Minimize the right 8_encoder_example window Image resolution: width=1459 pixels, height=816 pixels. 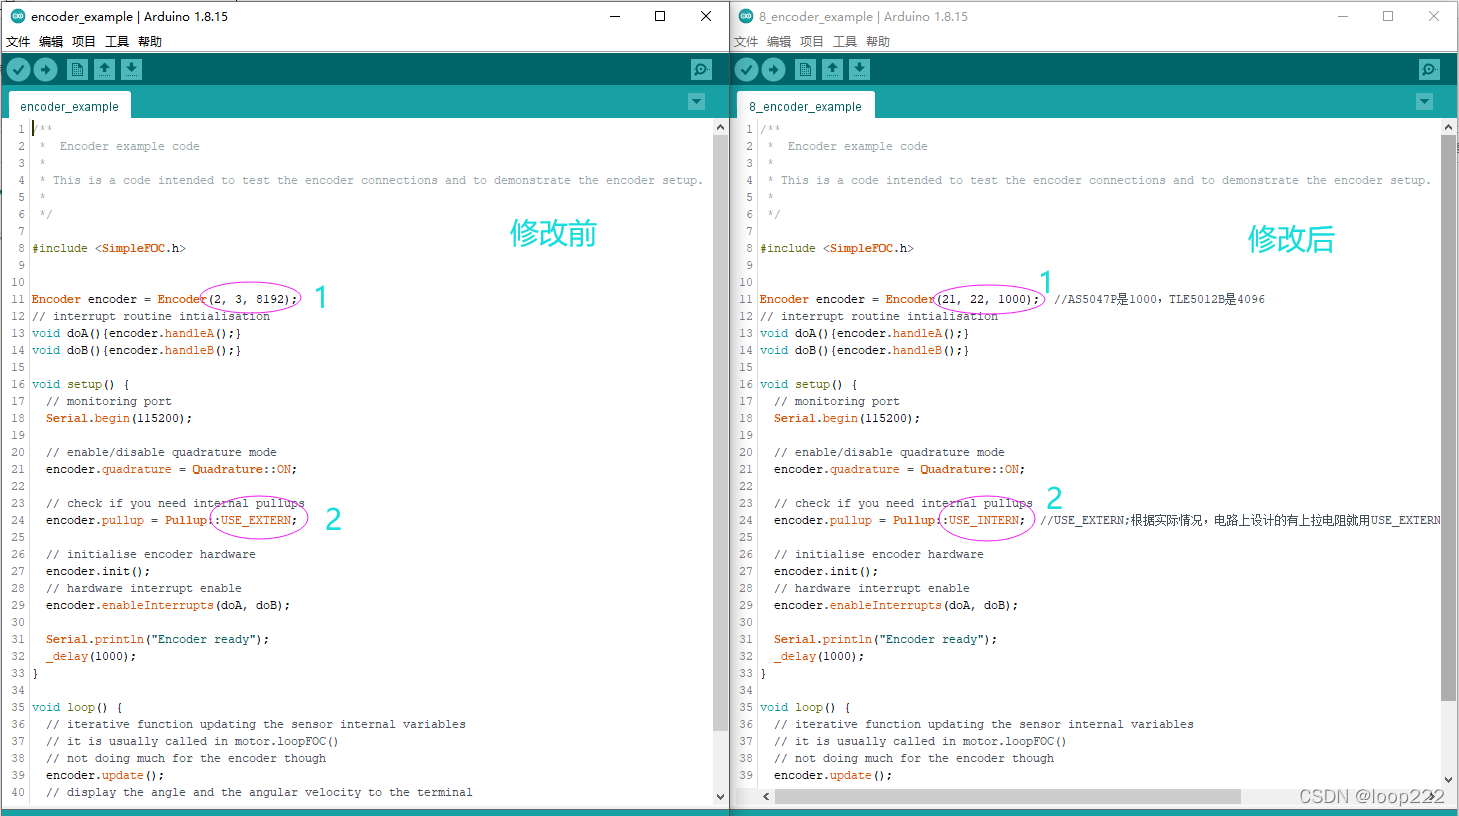click(1342, 16)
